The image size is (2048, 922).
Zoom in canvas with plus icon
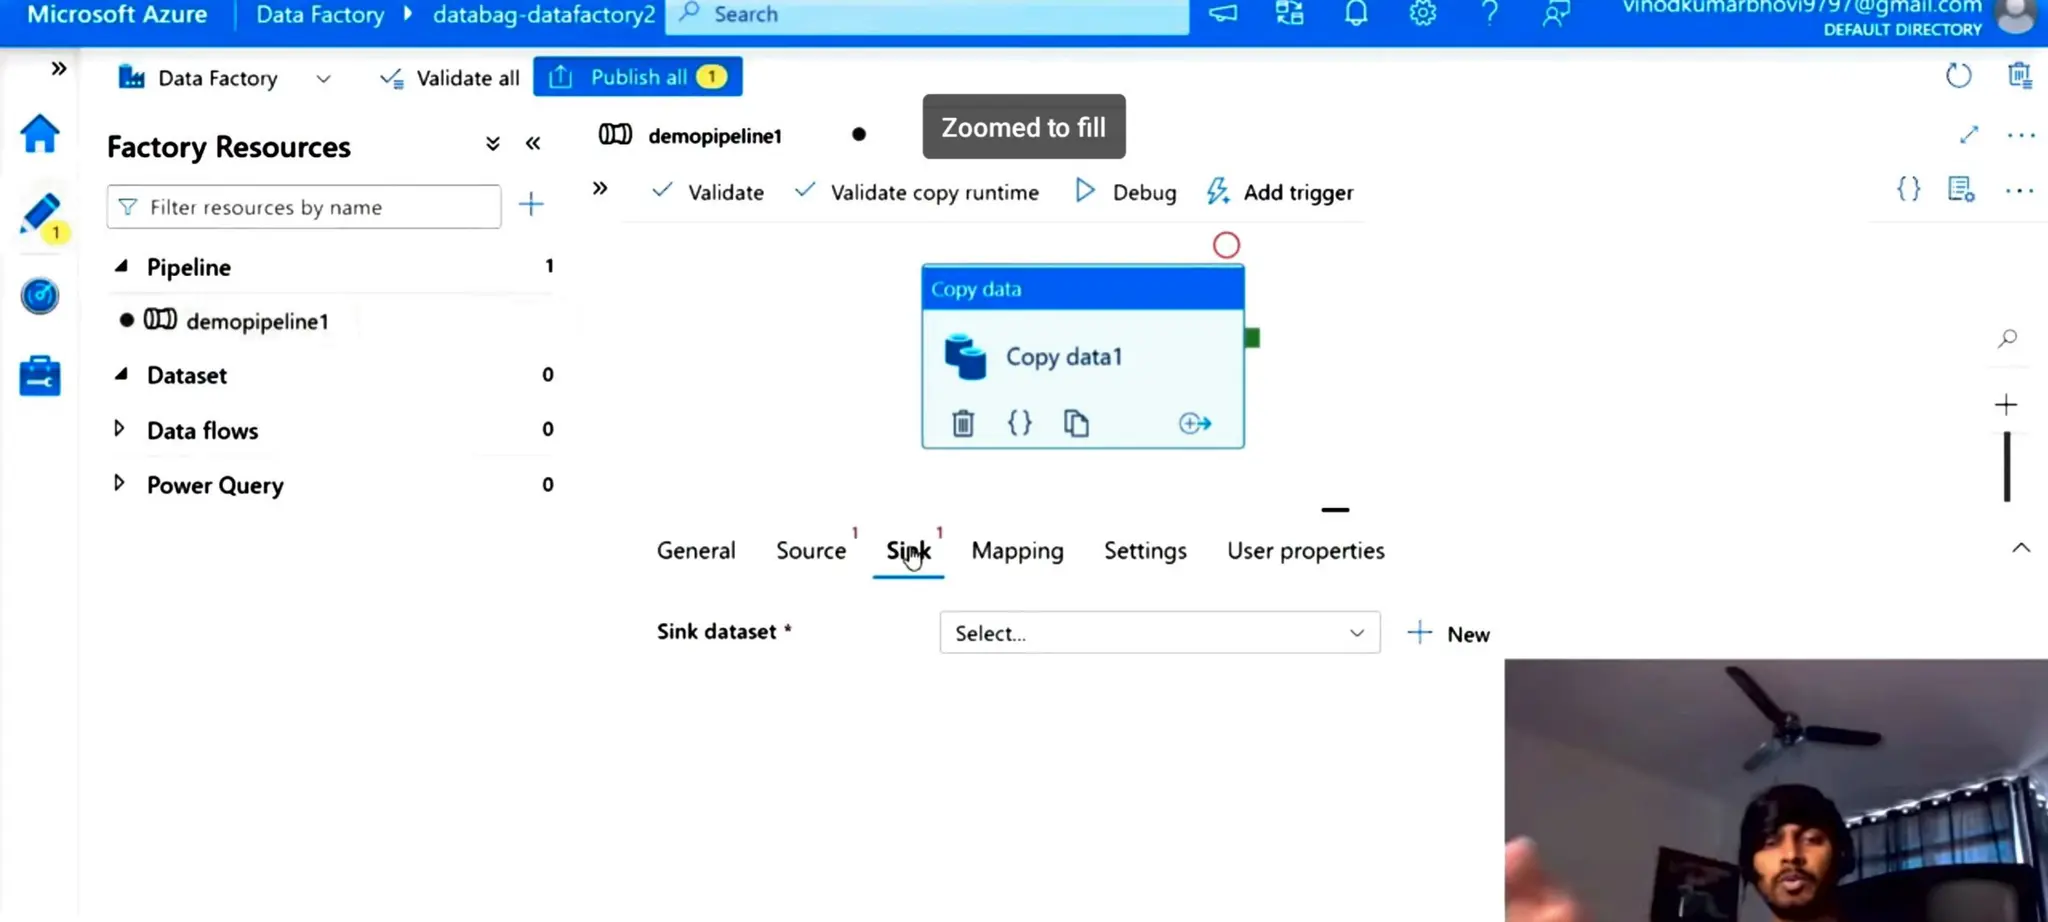pyautogui.click(x=2006, y=404)
